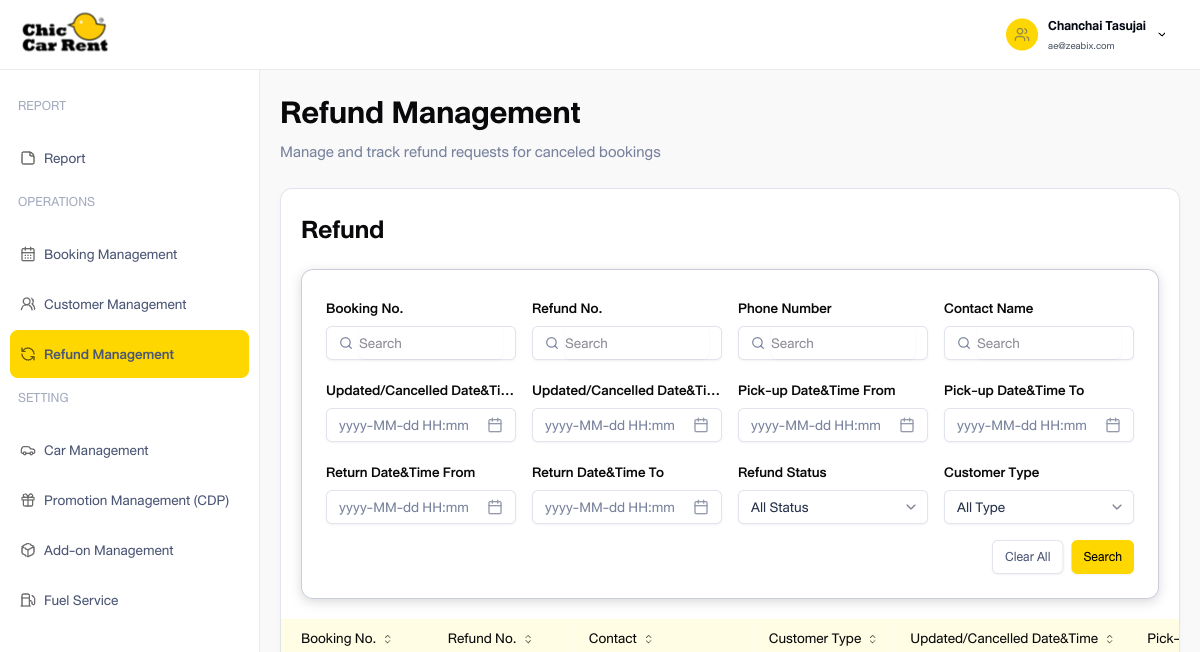Click magnifier icon in Contact Name field
The height and width of the screenshot is (652, 1200).
[964, 343]
